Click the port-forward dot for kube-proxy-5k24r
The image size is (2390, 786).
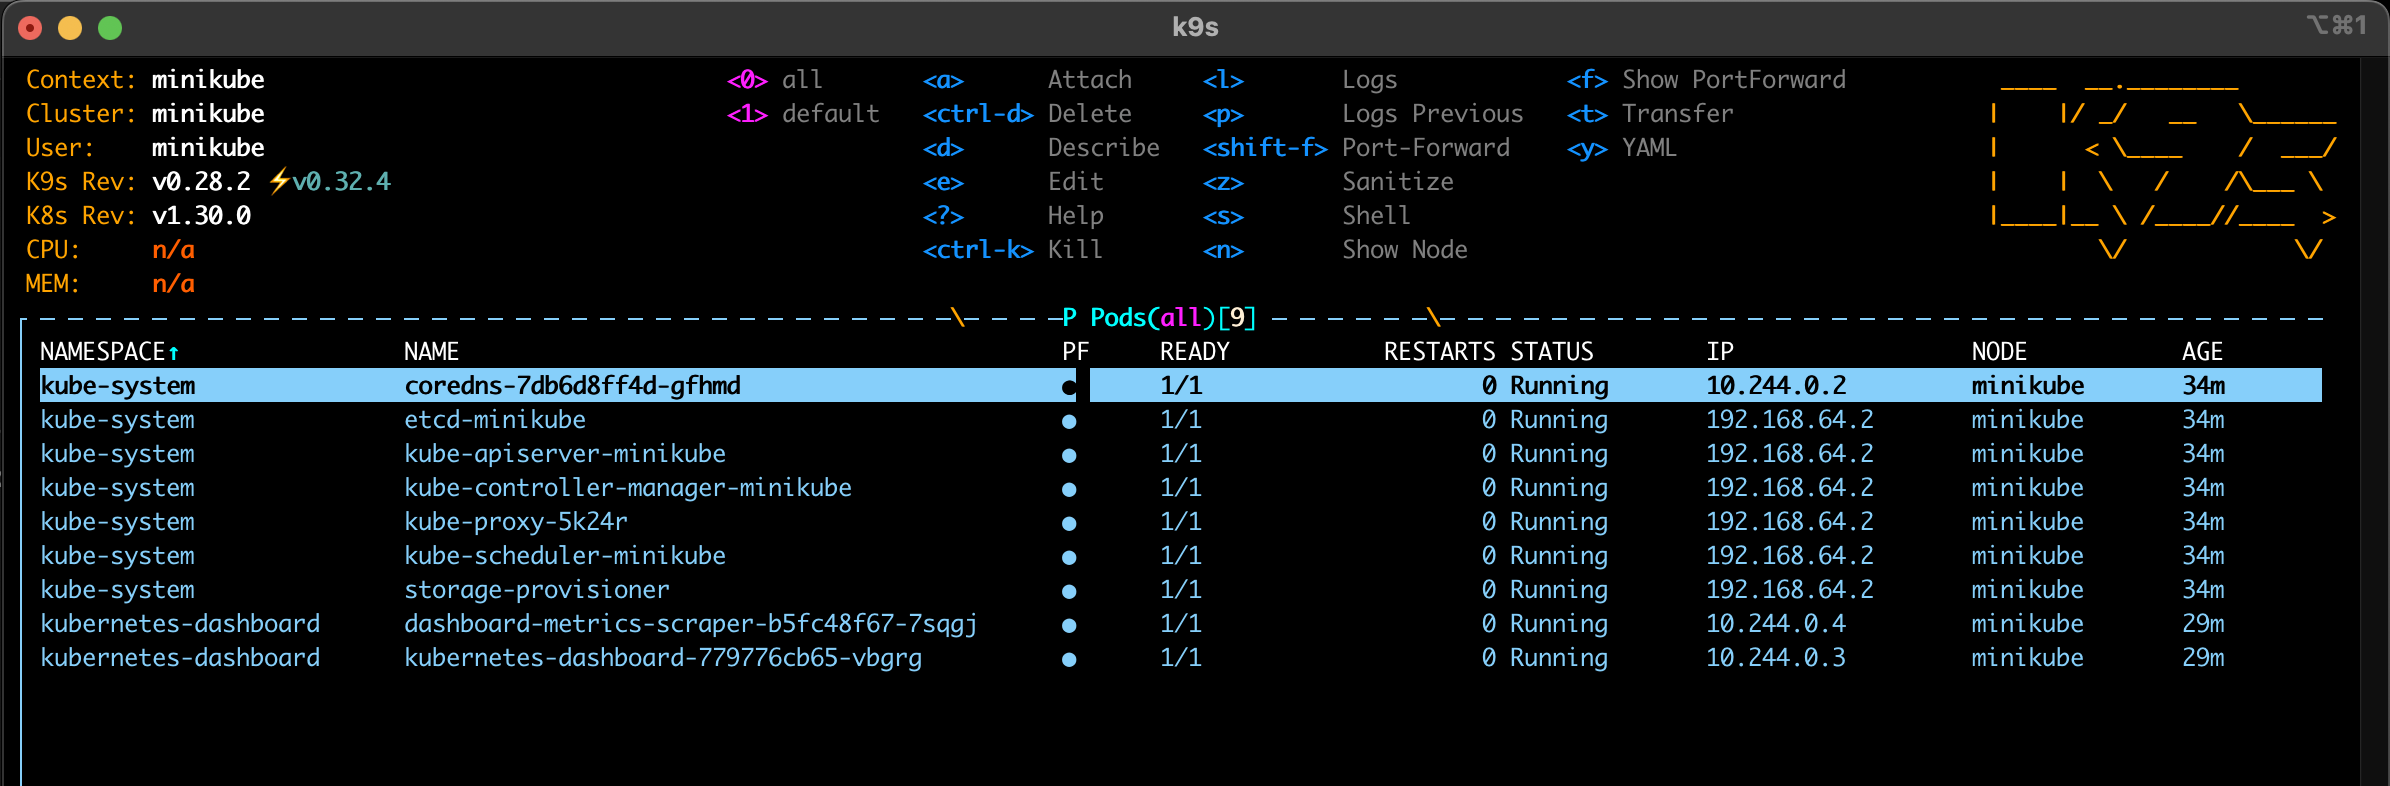(x=1069, y=523)
